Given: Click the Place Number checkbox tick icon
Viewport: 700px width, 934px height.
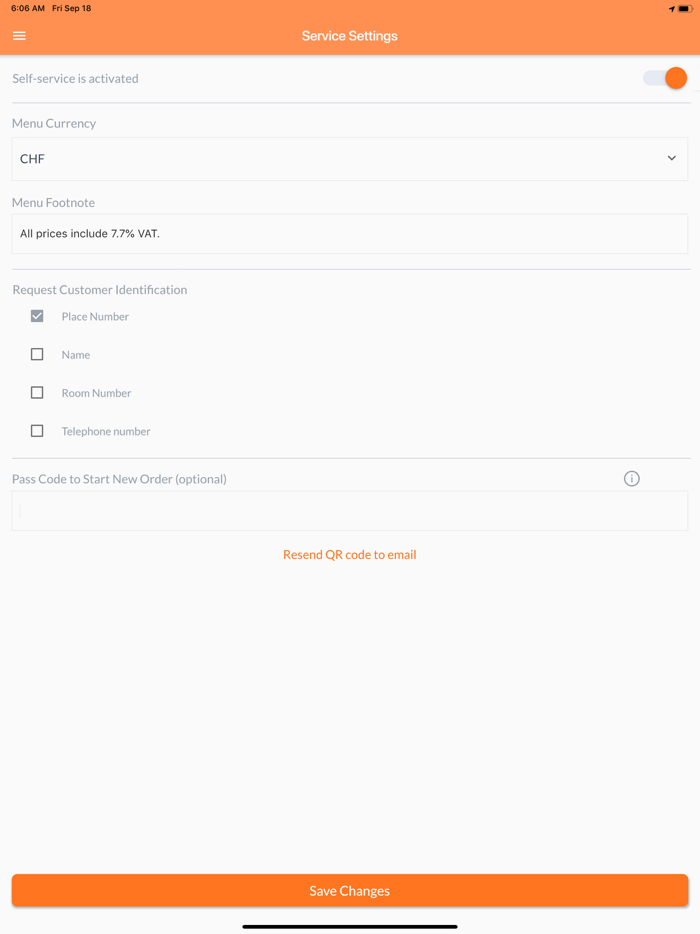Looking at the screenshot, I should (37, 315).
